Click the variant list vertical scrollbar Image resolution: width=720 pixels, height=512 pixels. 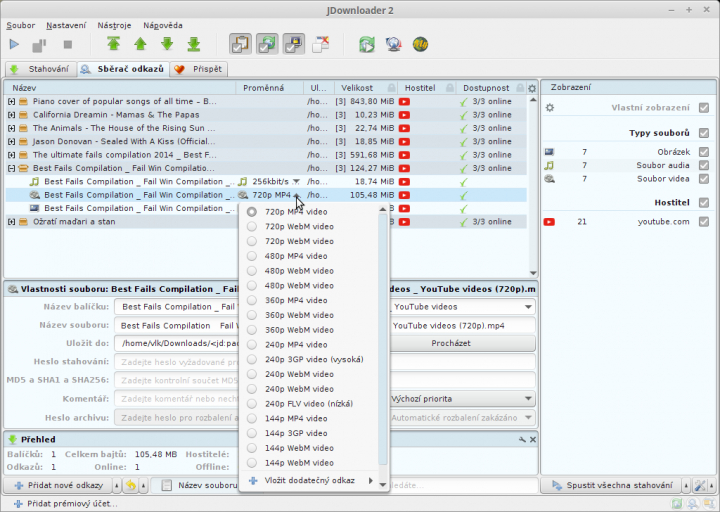coord(382,339)
